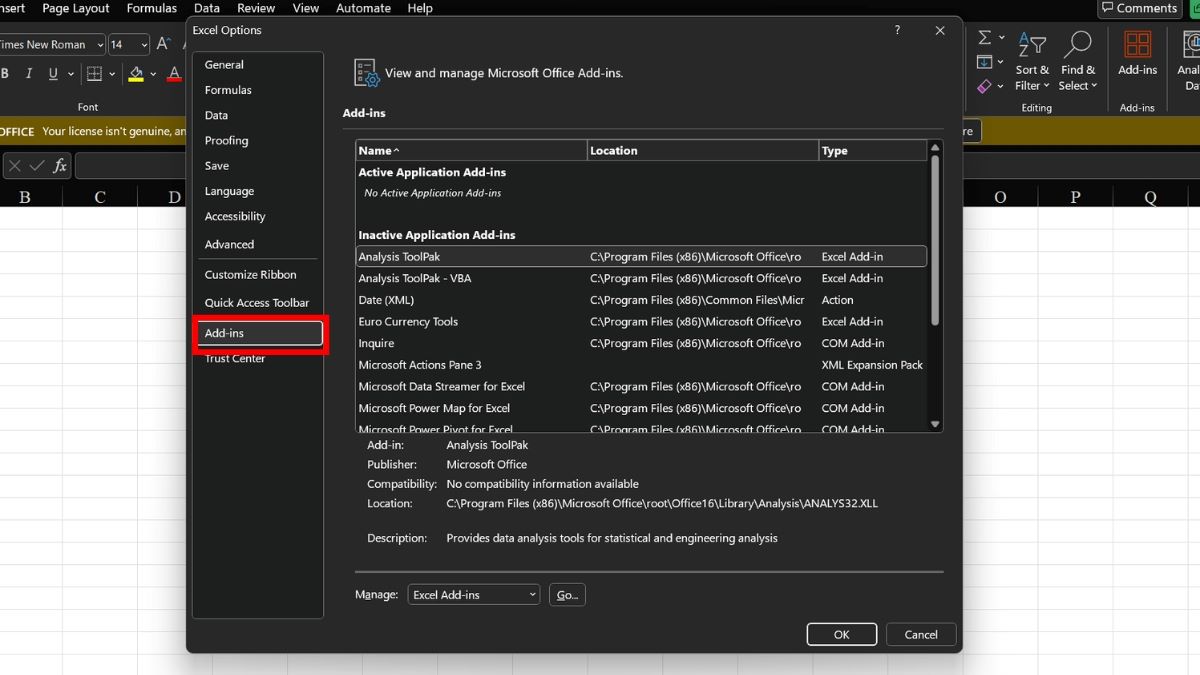Open the Help ribbon tab
Screen dimensions: 1200x675
pyautogui.click(x=420, y=8)
